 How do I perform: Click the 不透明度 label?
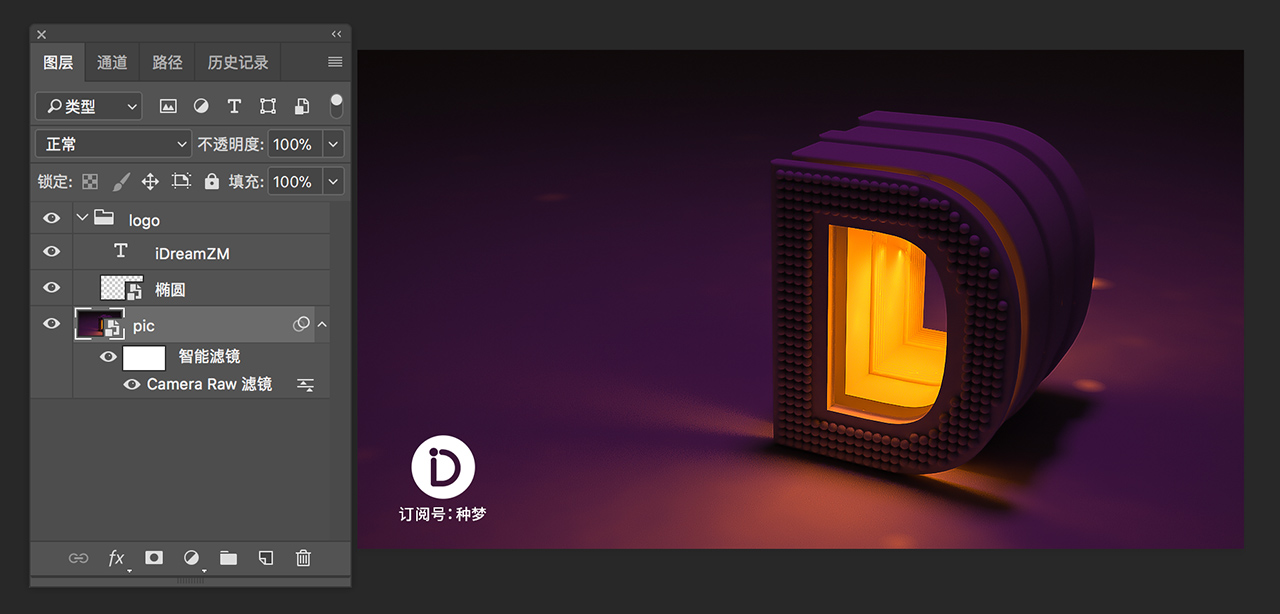(x=230, y=144)
